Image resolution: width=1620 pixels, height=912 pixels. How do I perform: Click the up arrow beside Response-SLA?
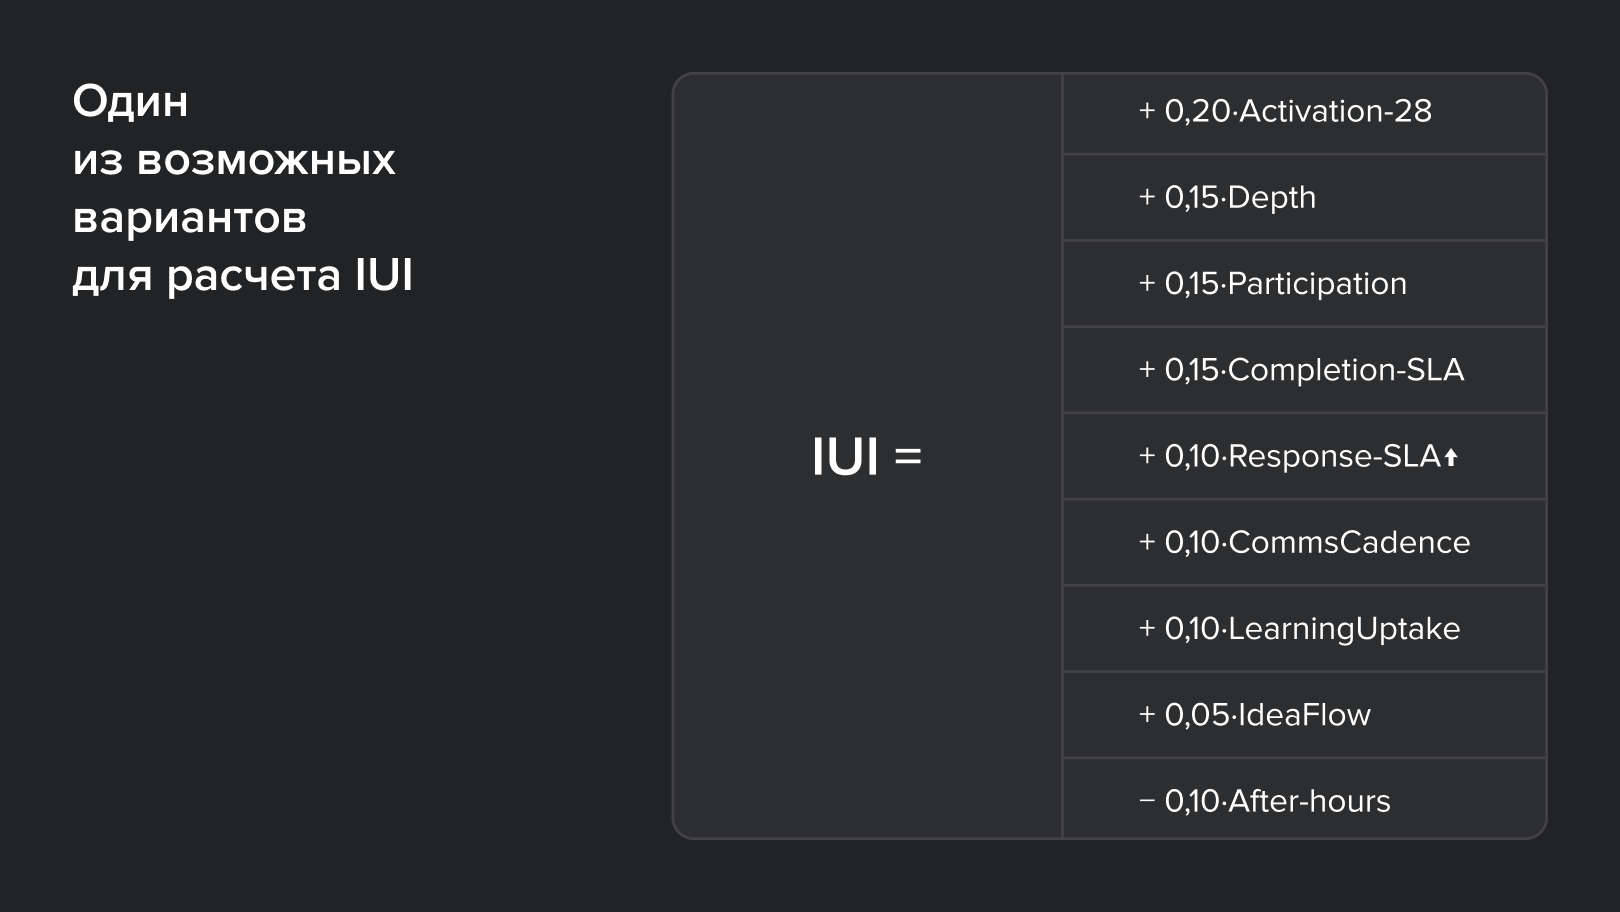1451,457
